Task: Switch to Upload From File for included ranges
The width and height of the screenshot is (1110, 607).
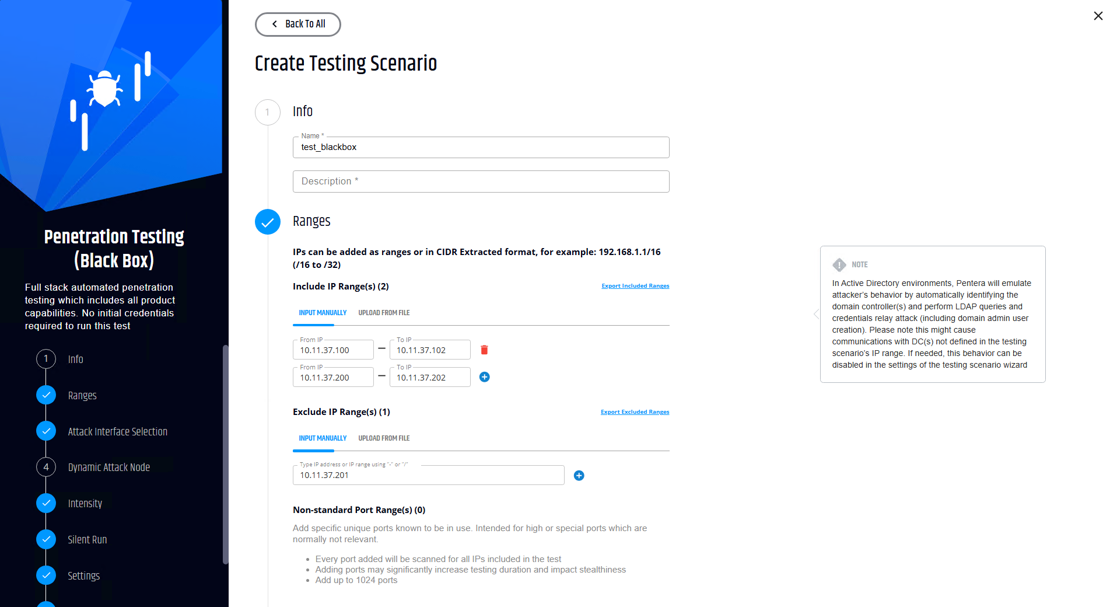Action: (x=384, y=313)
